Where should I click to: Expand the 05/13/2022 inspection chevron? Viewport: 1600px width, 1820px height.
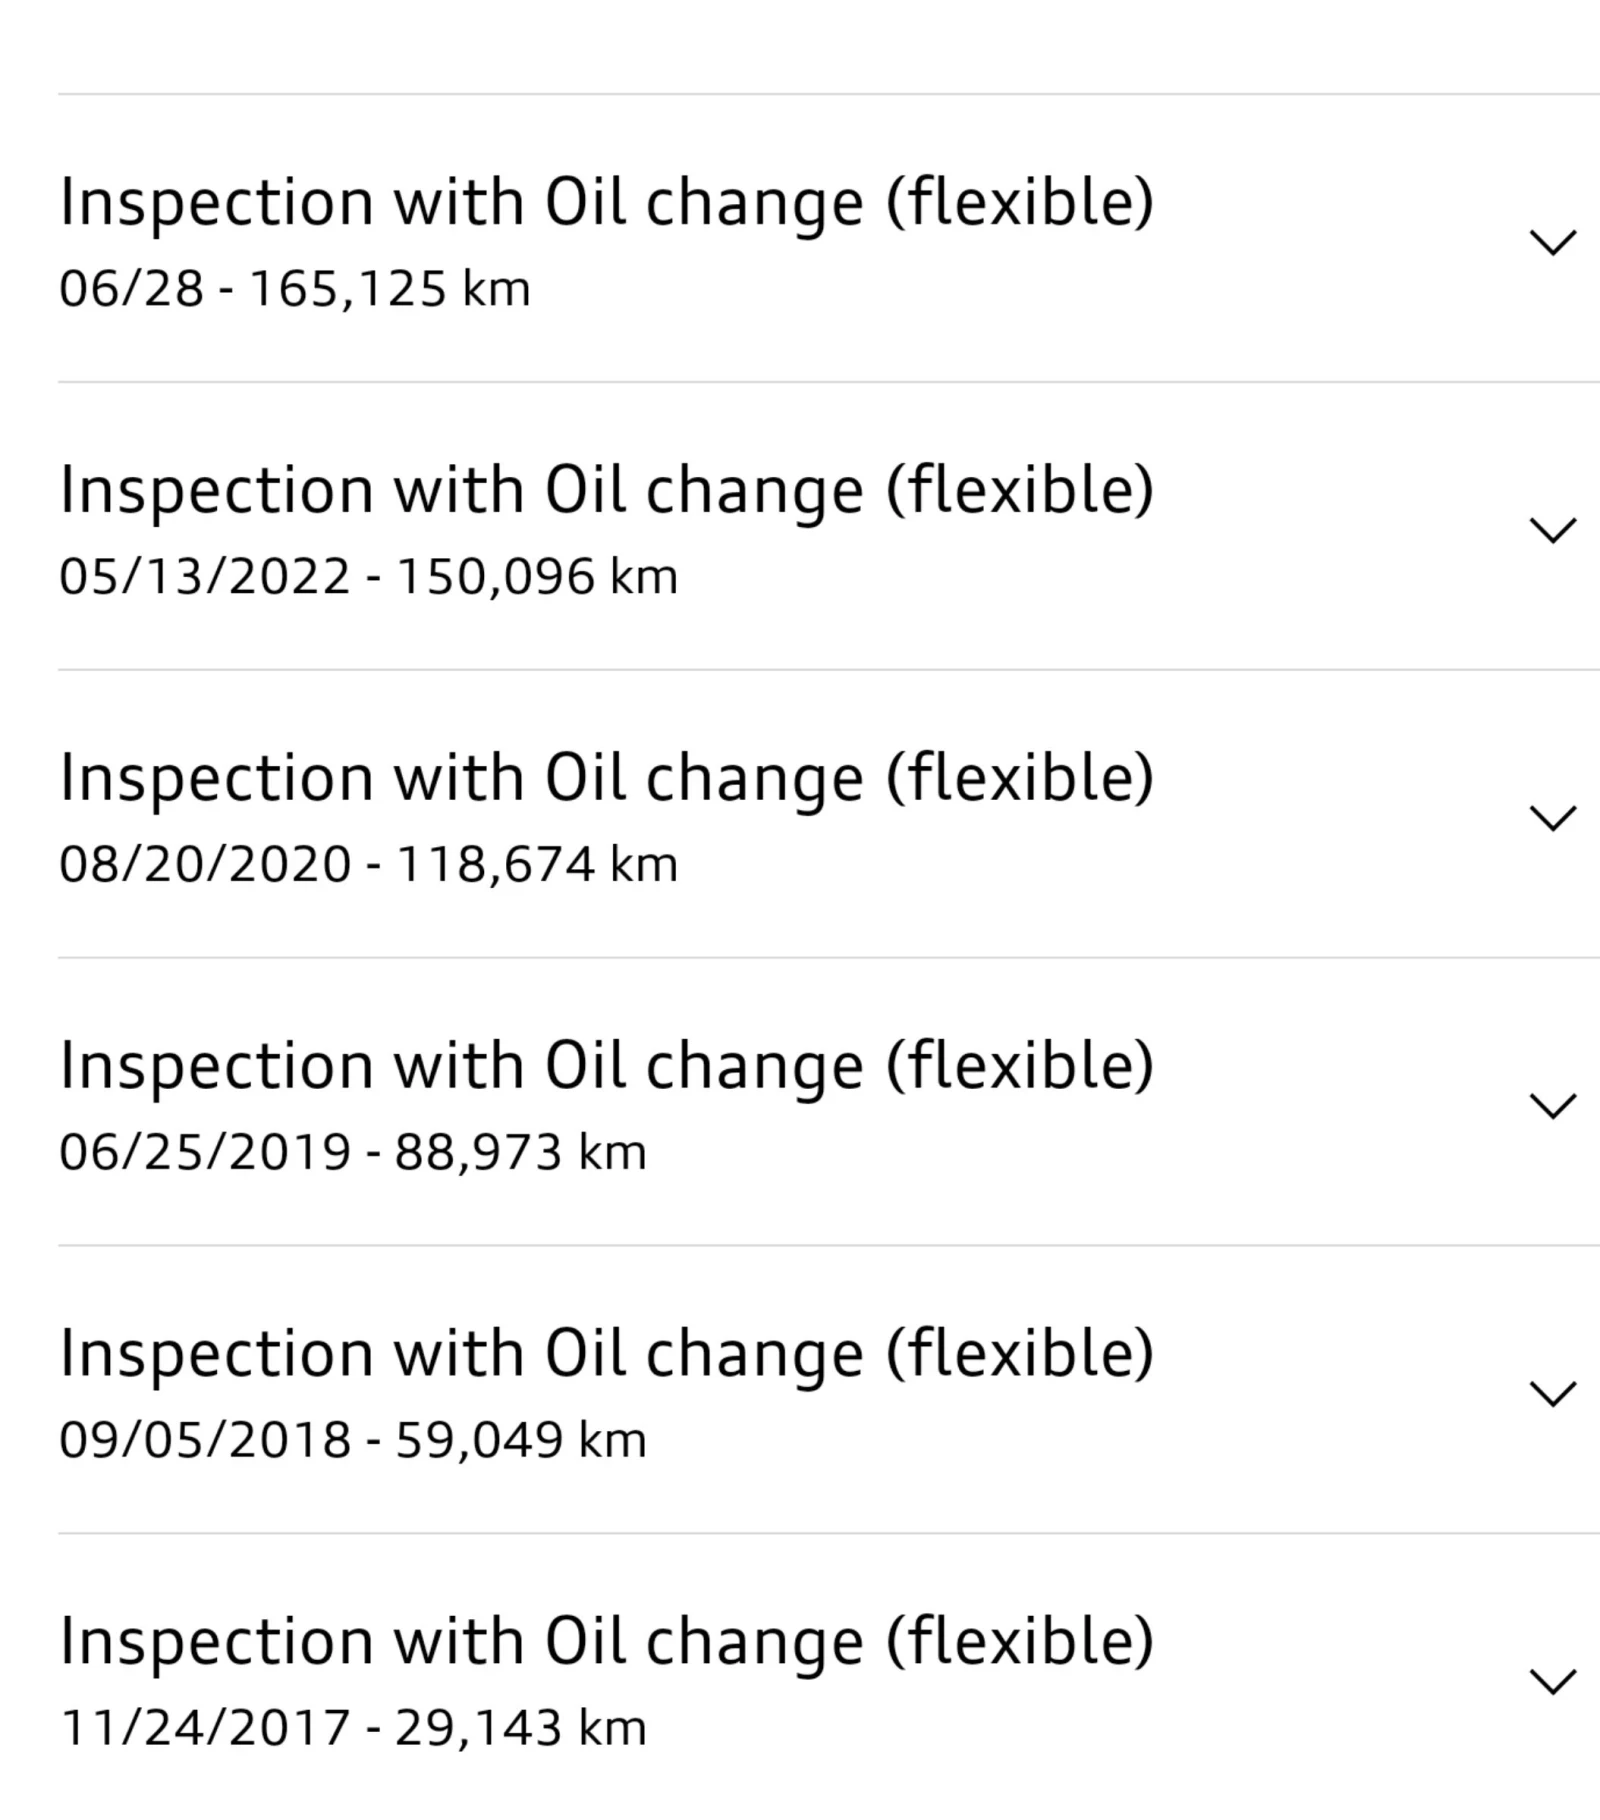[1552, 530]
